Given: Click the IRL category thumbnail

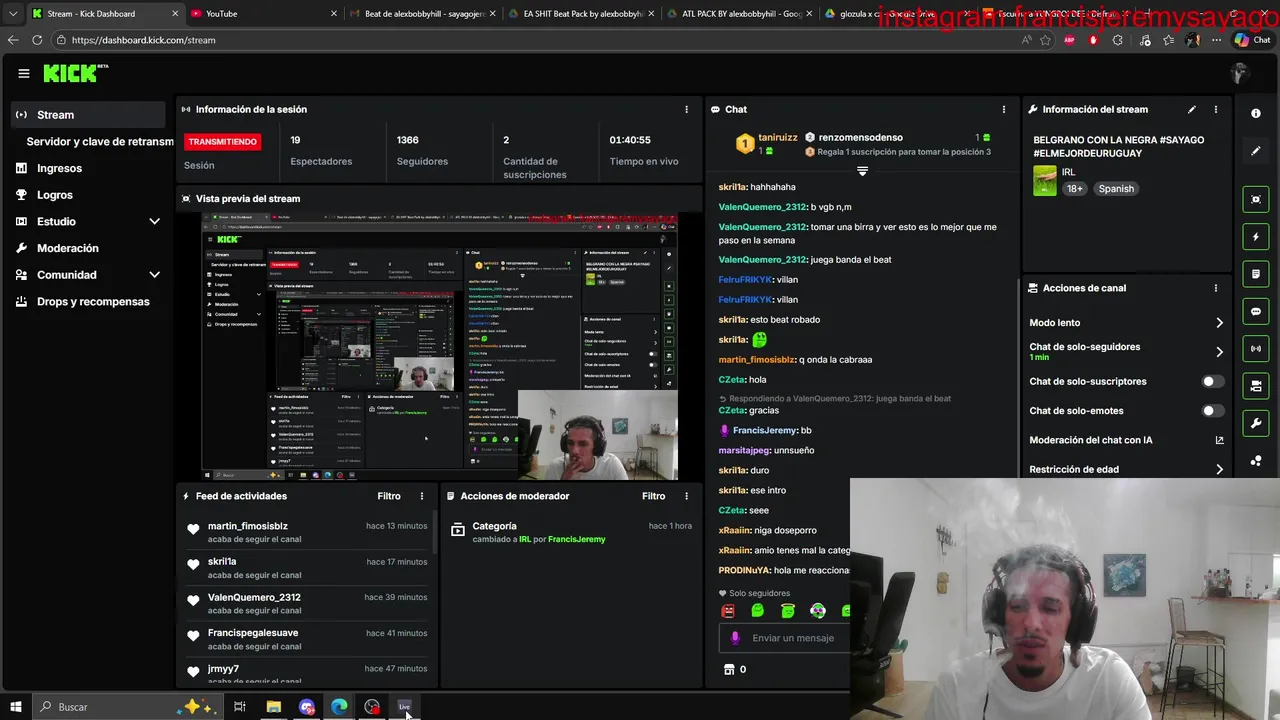Looking at the screenshot, I should pyautogui.click(x=1045, y=181).
